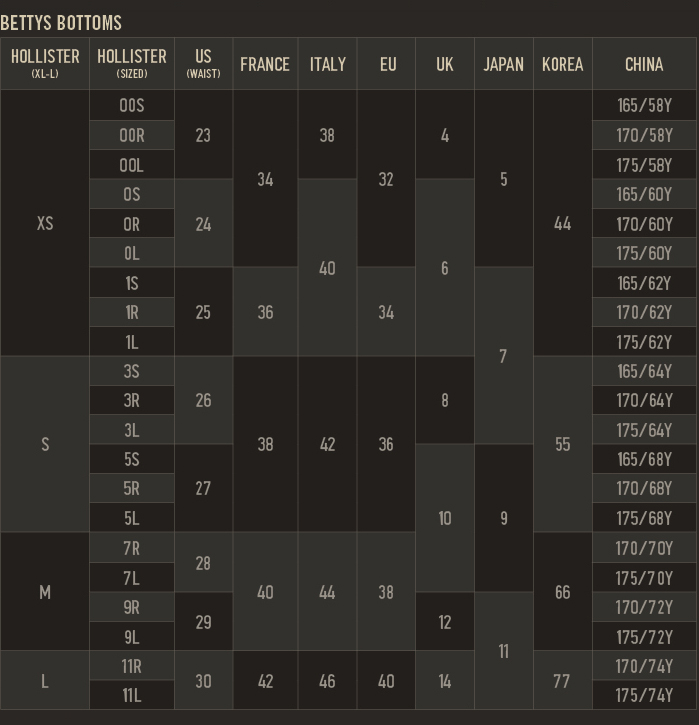699x725 pixels.
Task: Select the UK 12 cell
Action: click(x=445, y=621)
